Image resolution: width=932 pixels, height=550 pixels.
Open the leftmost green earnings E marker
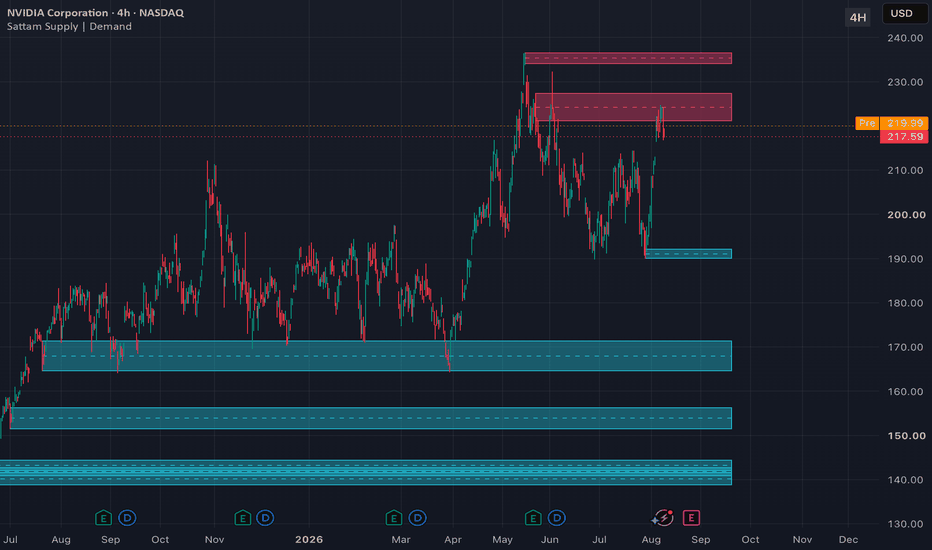(x=103, y=518)
